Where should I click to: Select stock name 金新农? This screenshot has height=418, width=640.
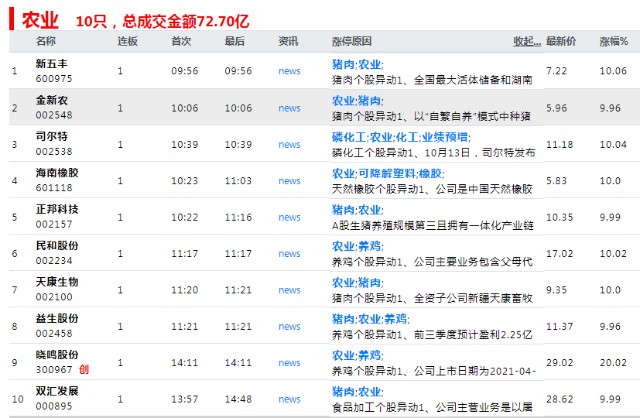51,100
